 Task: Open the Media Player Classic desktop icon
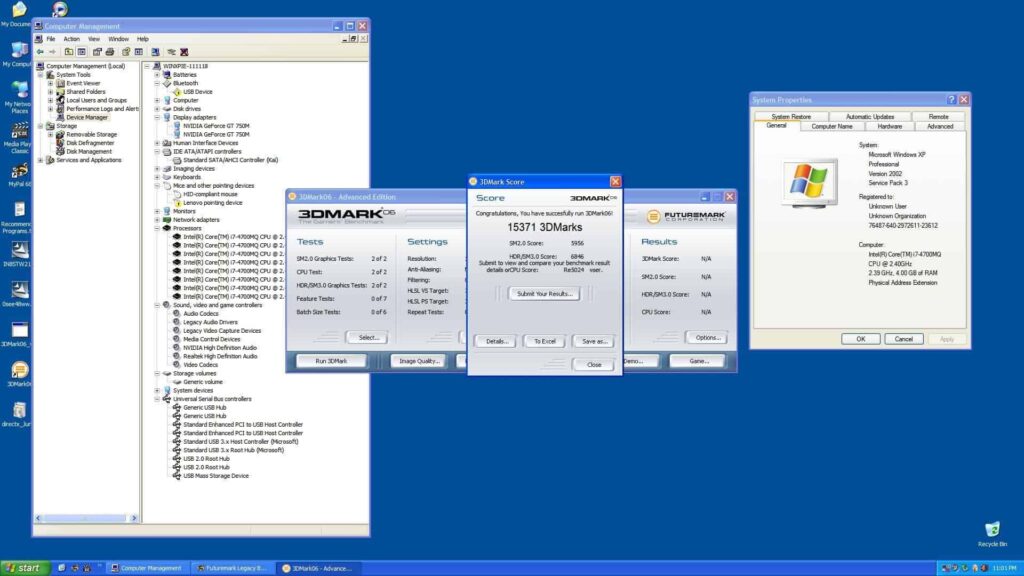click(19, 131)
